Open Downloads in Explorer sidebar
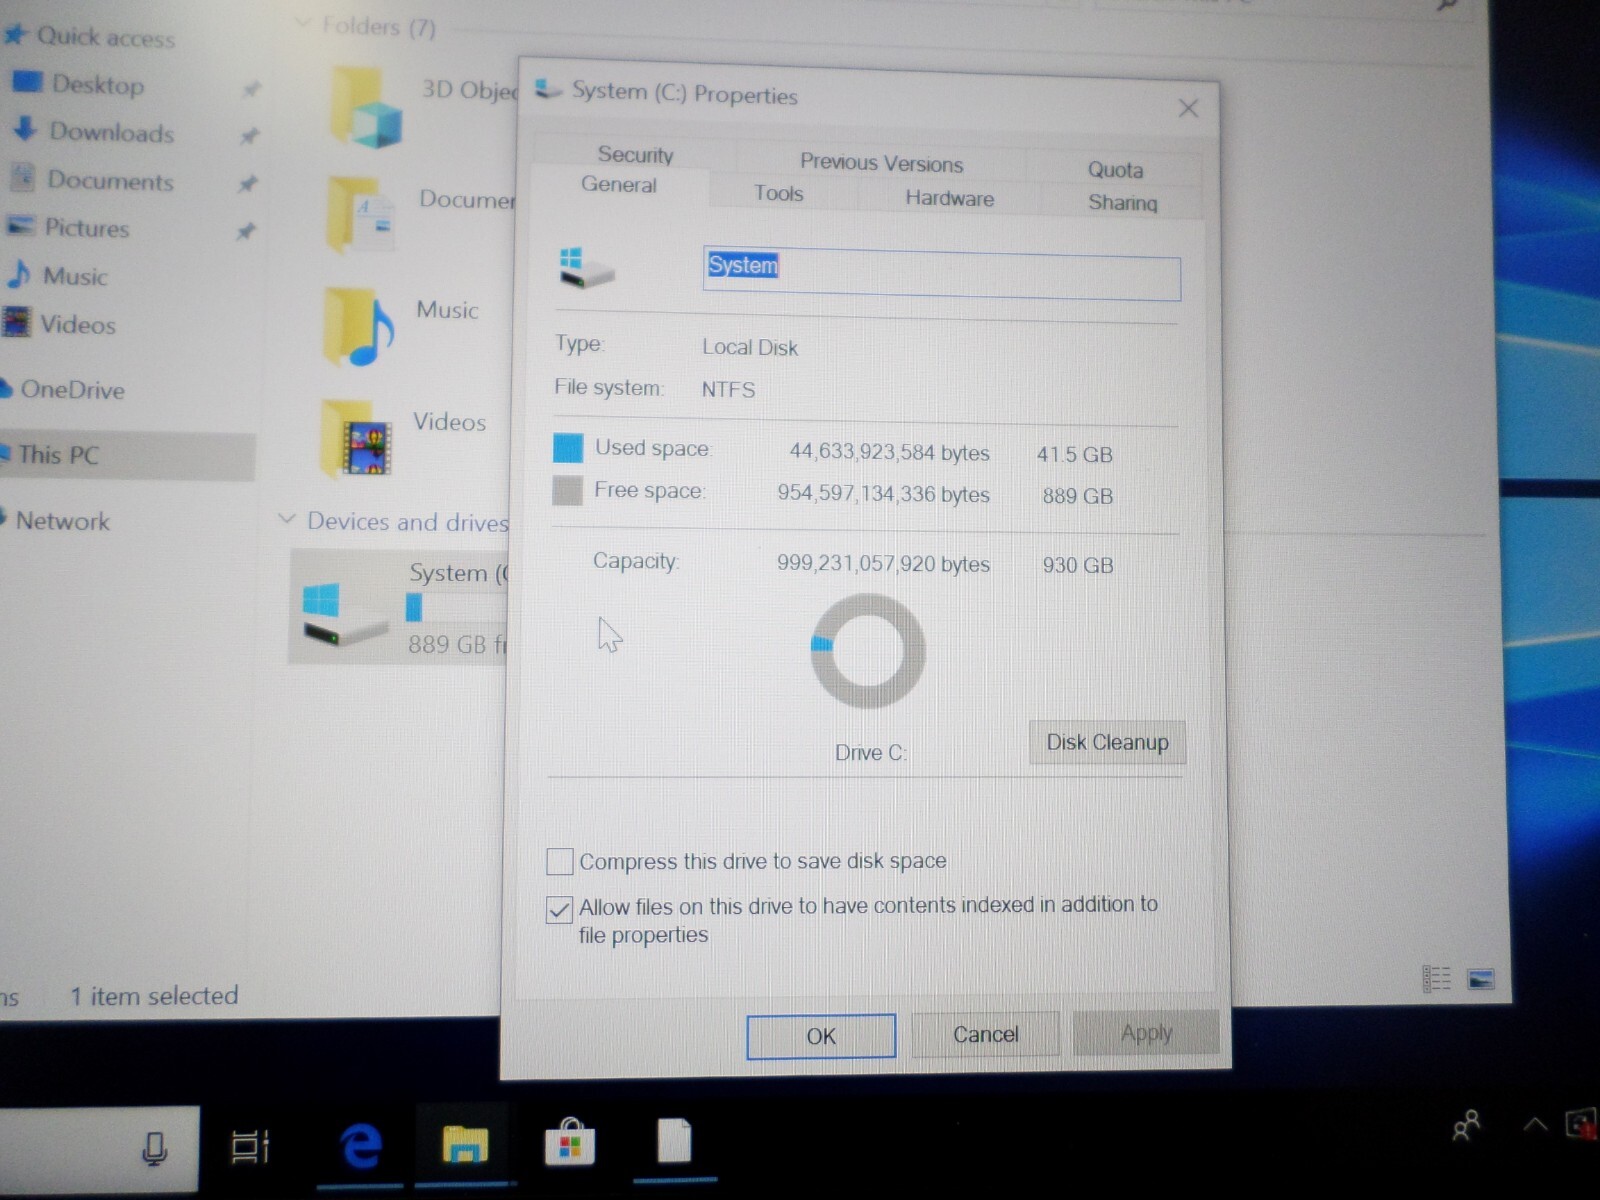1600x1200 pixels. (x=110, y=132)
